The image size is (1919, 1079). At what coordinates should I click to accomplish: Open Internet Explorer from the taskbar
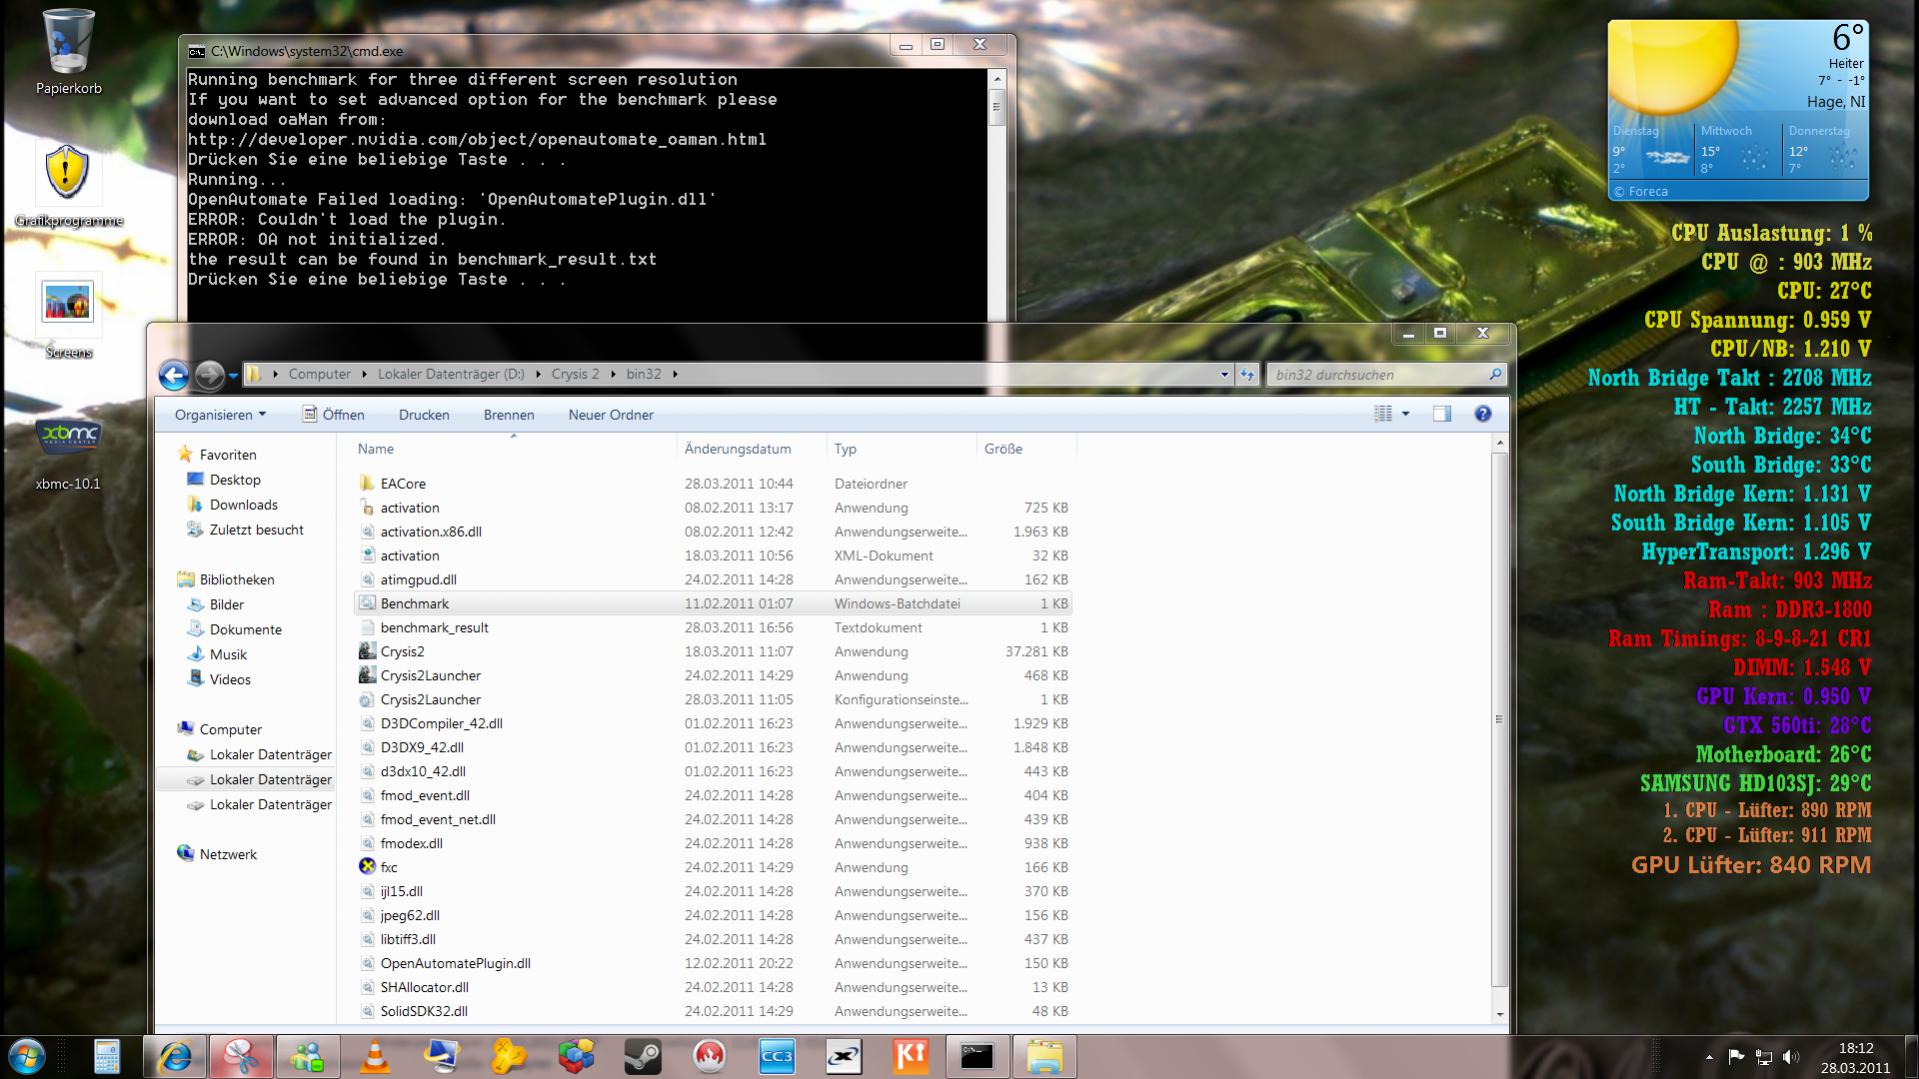[x=175, y=1057]
